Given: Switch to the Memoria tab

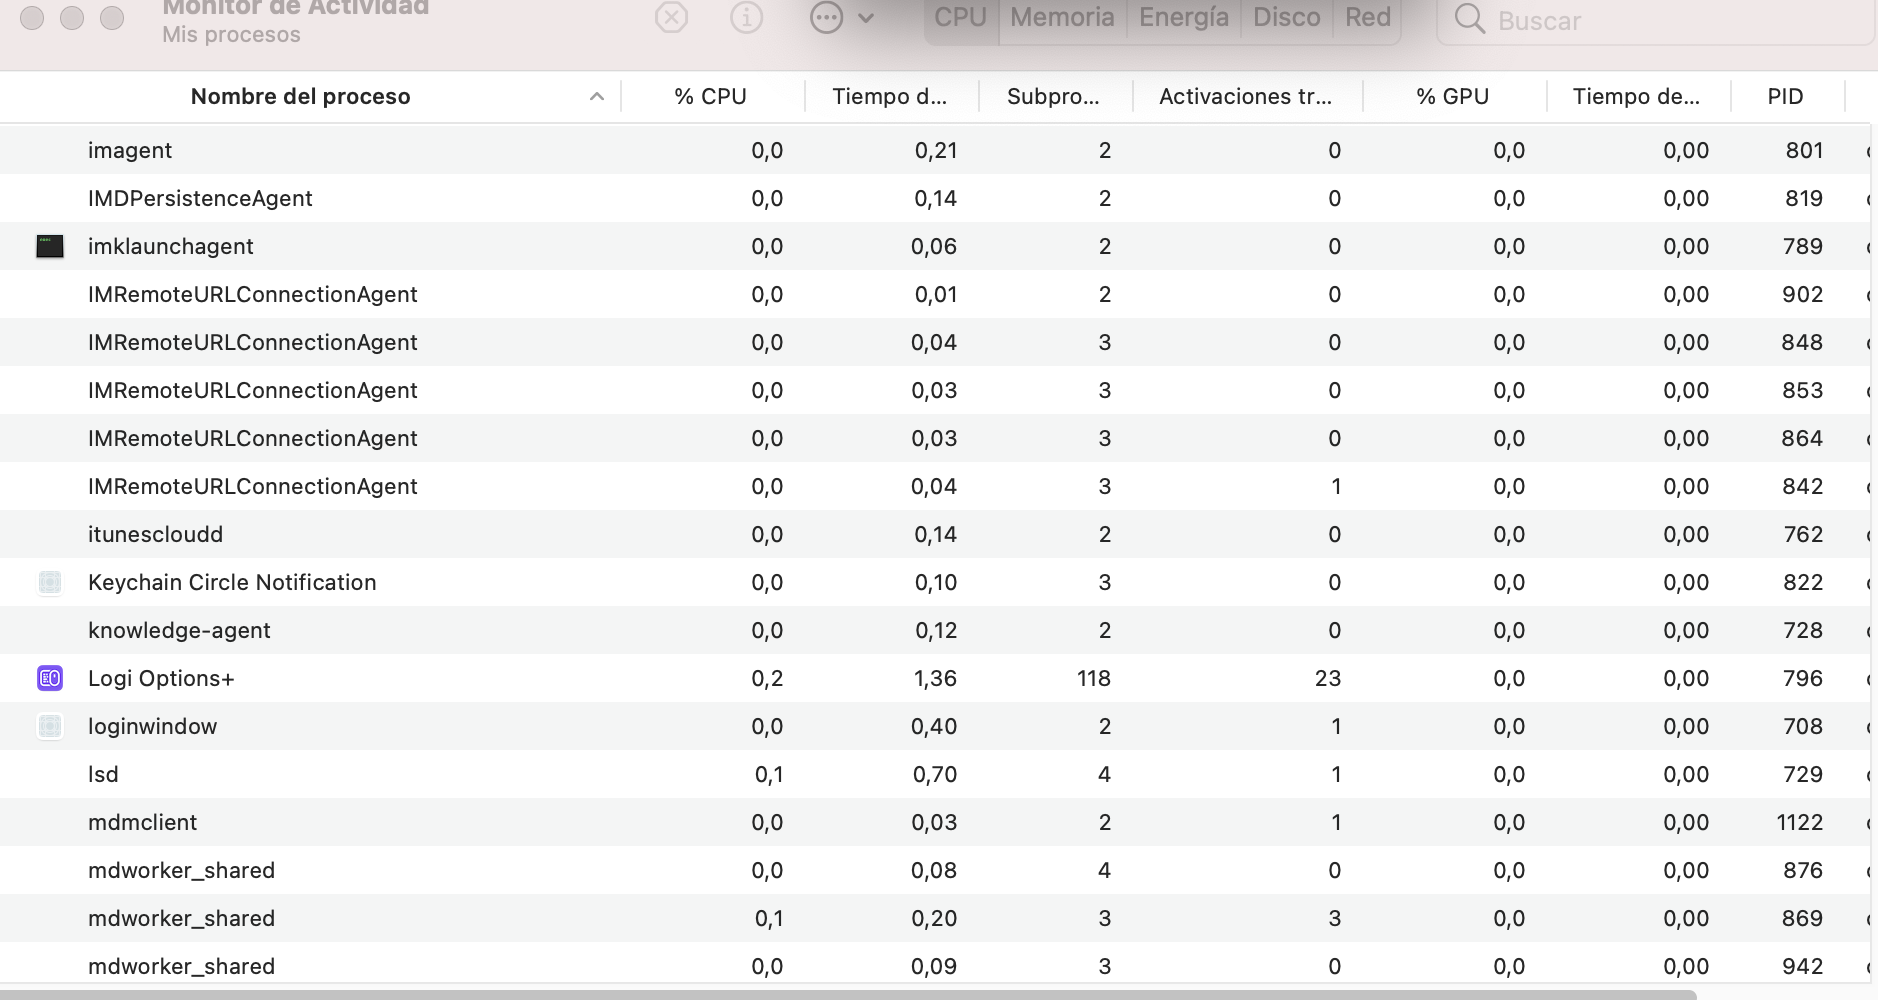Looking at the screenshot, I should (x=1062, y=18).
